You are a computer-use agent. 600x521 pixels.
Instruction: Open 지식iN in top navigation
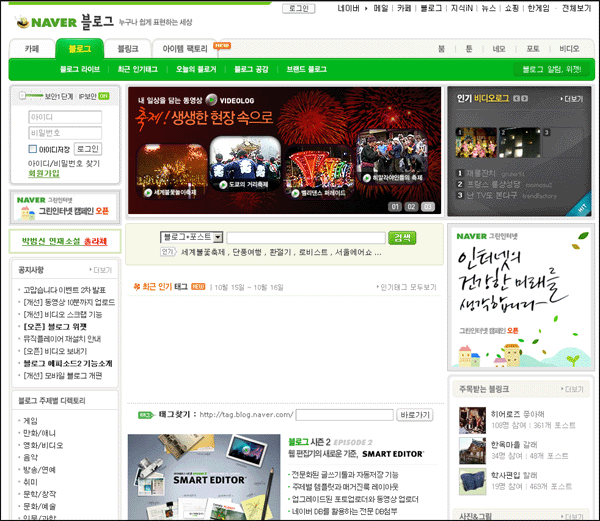461,8
